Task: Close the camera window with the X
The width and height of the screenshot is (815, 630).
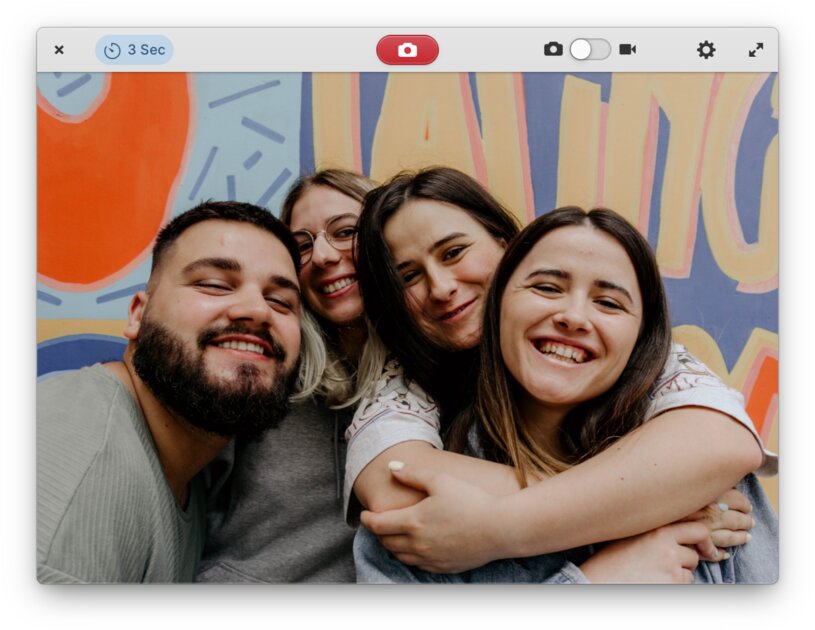Action: tap(59, 50)
